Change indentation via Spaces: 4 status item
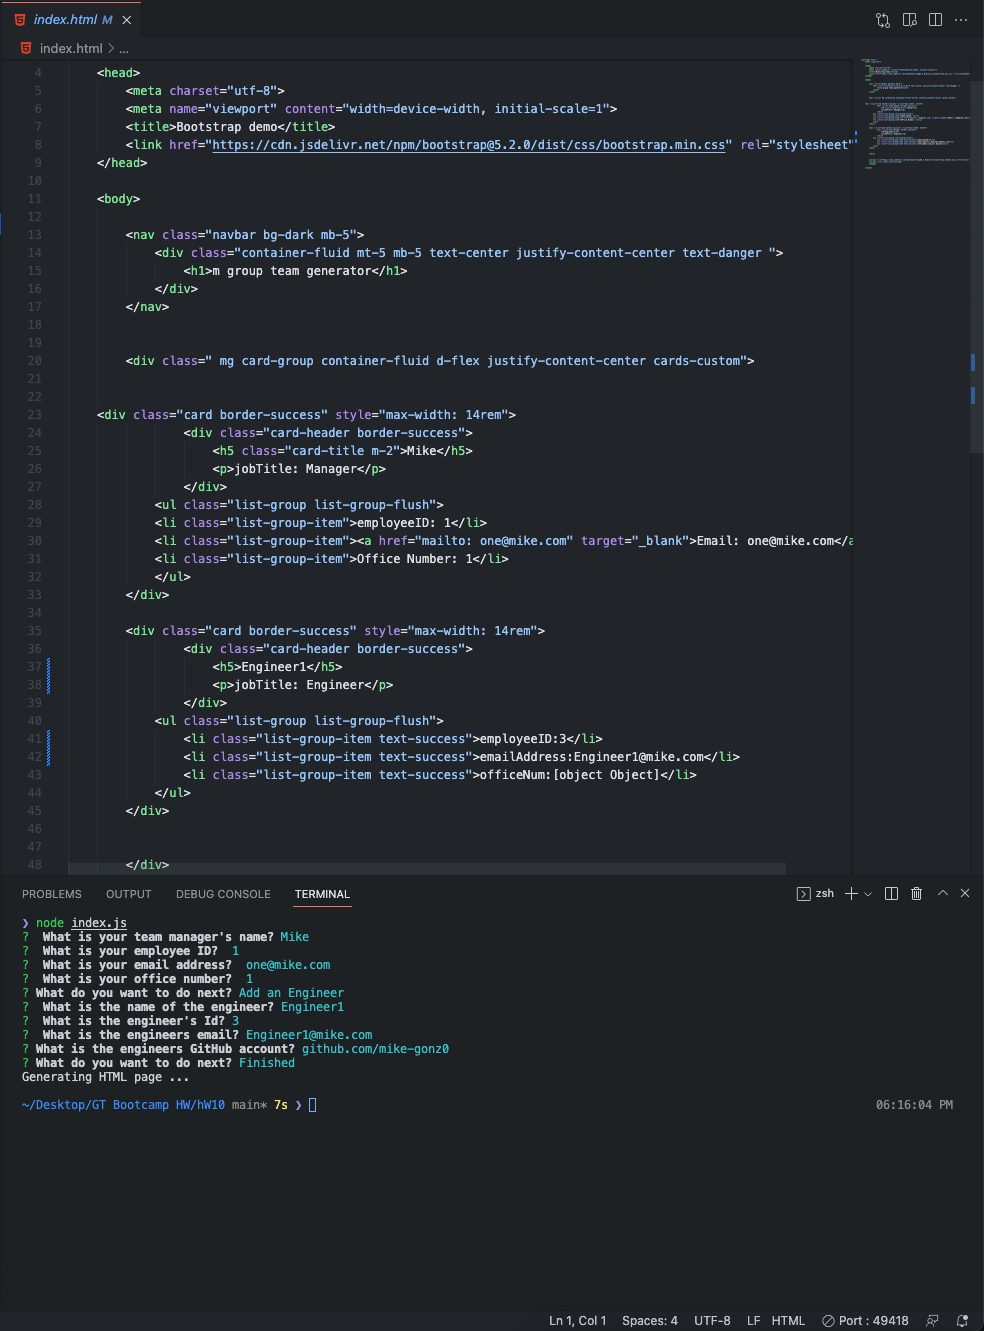 pos(649,1320)
